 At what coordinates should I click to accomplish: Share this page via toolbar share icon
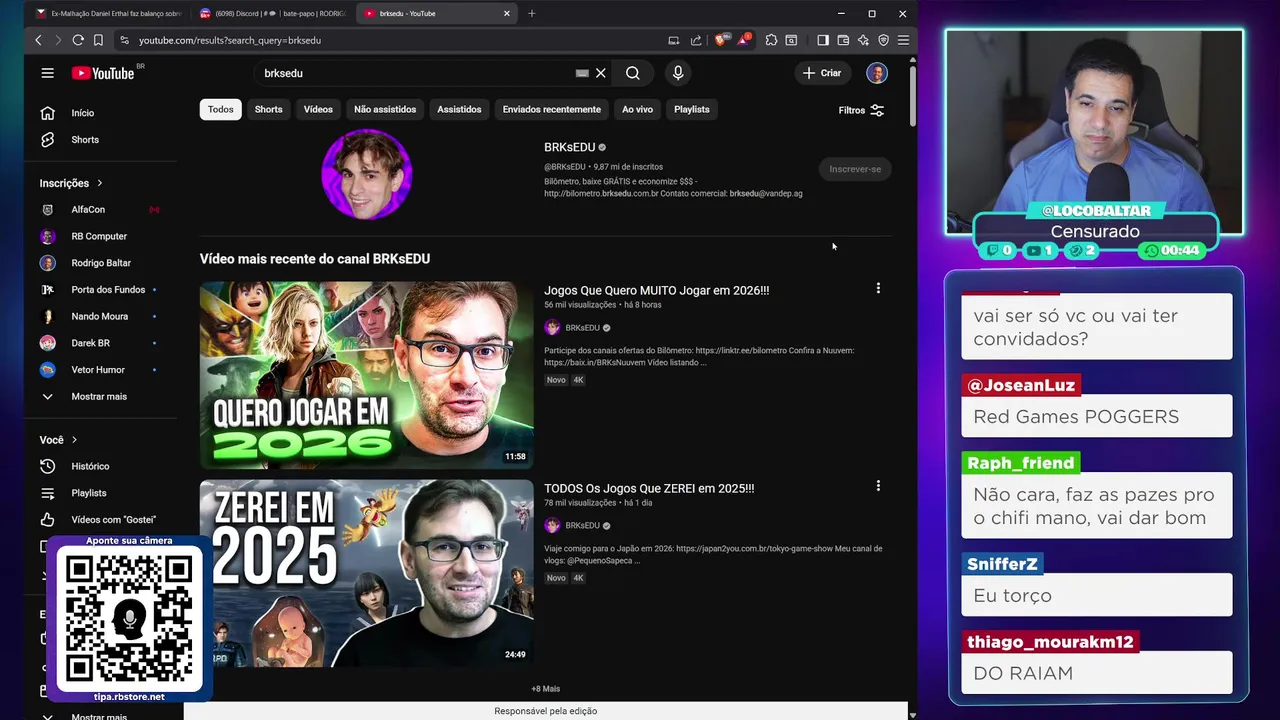696,40
